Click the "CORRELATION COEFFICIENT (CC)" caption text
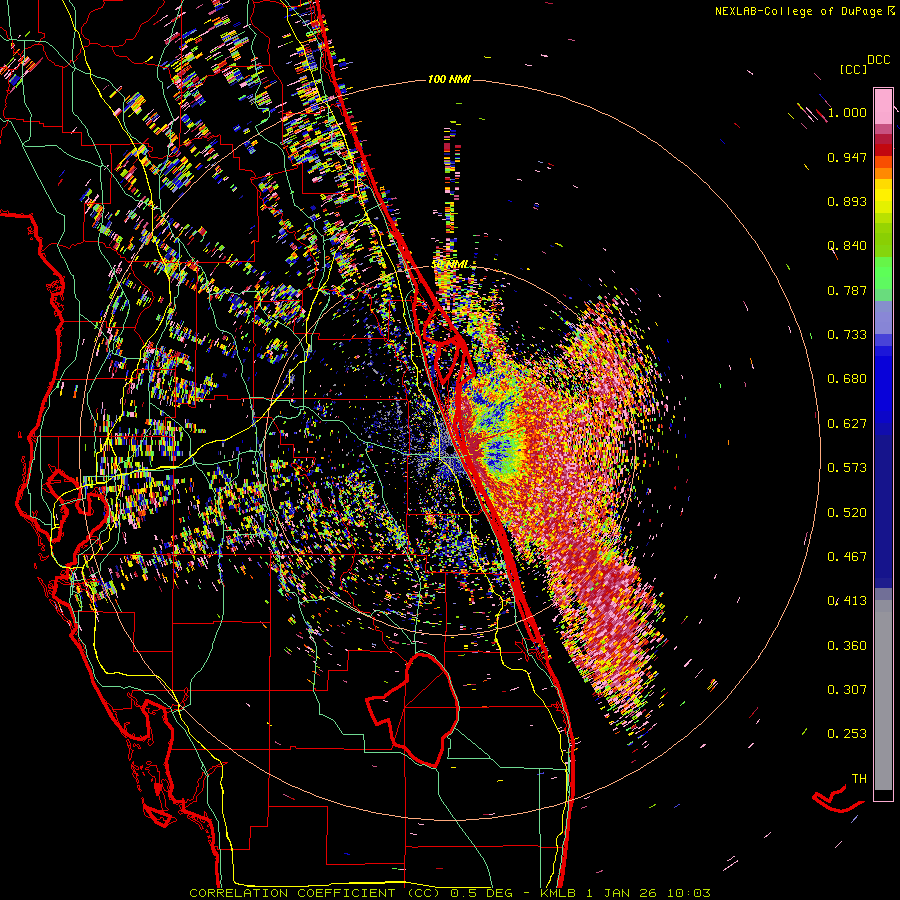This screenshot has width=900, height=900. click(x=315, y=893)
